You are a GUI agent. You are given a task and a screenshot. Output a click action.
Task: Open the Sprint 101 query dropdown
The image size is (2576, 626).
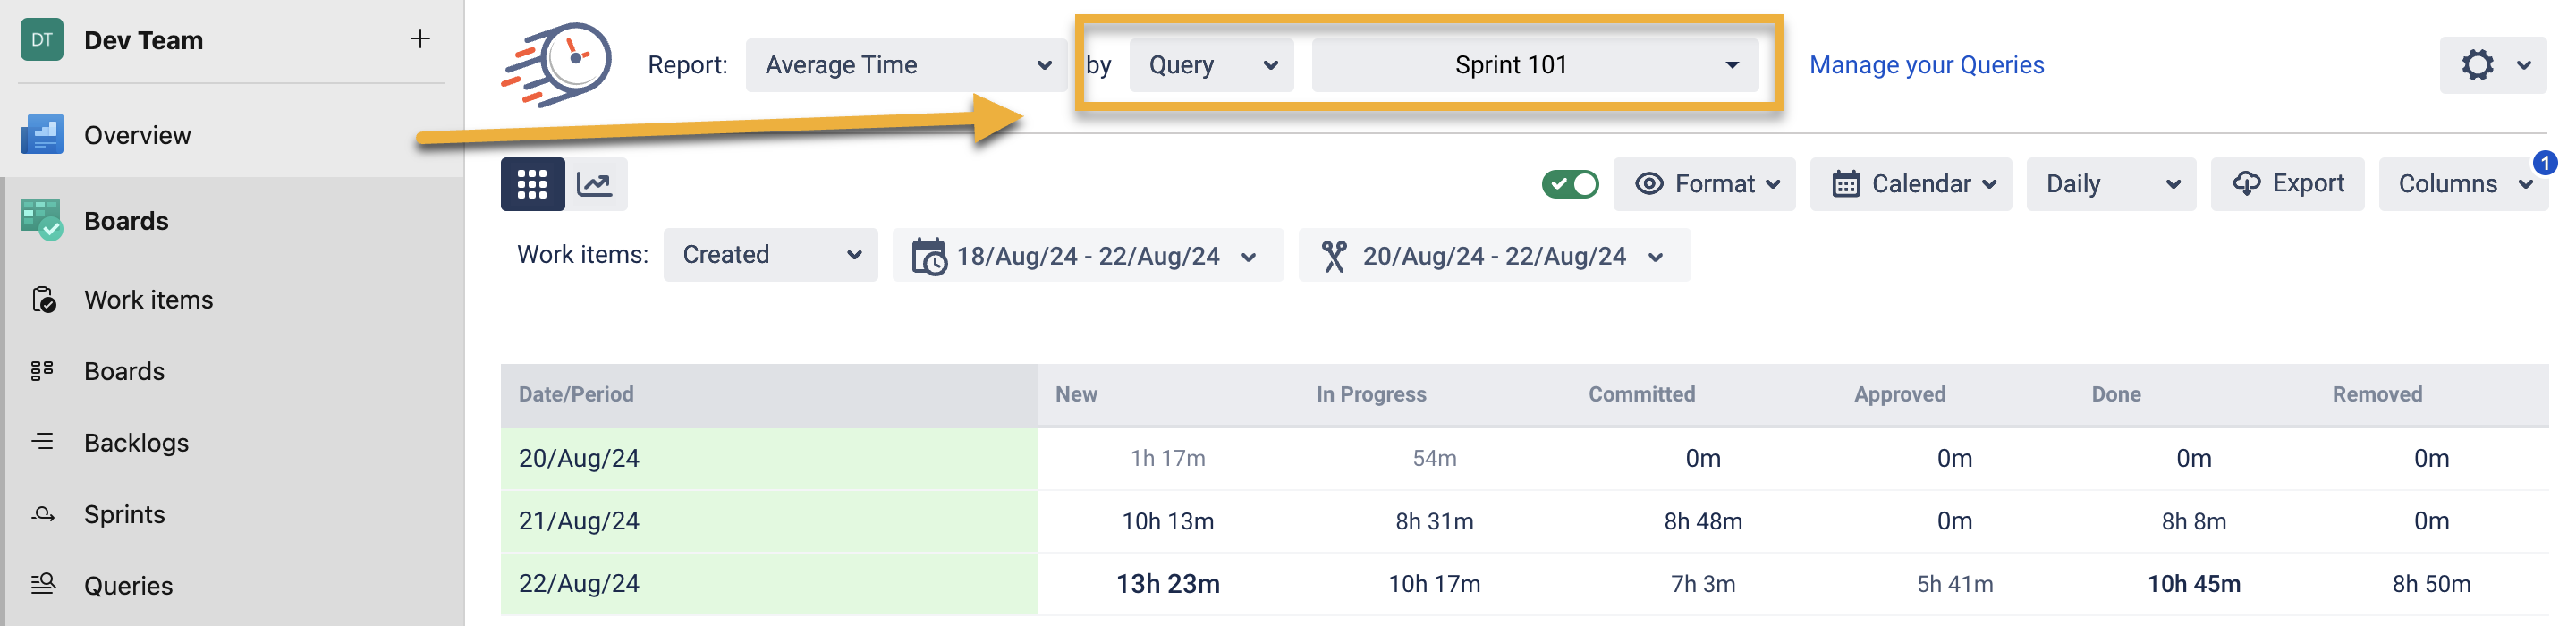pos(1534,65)
